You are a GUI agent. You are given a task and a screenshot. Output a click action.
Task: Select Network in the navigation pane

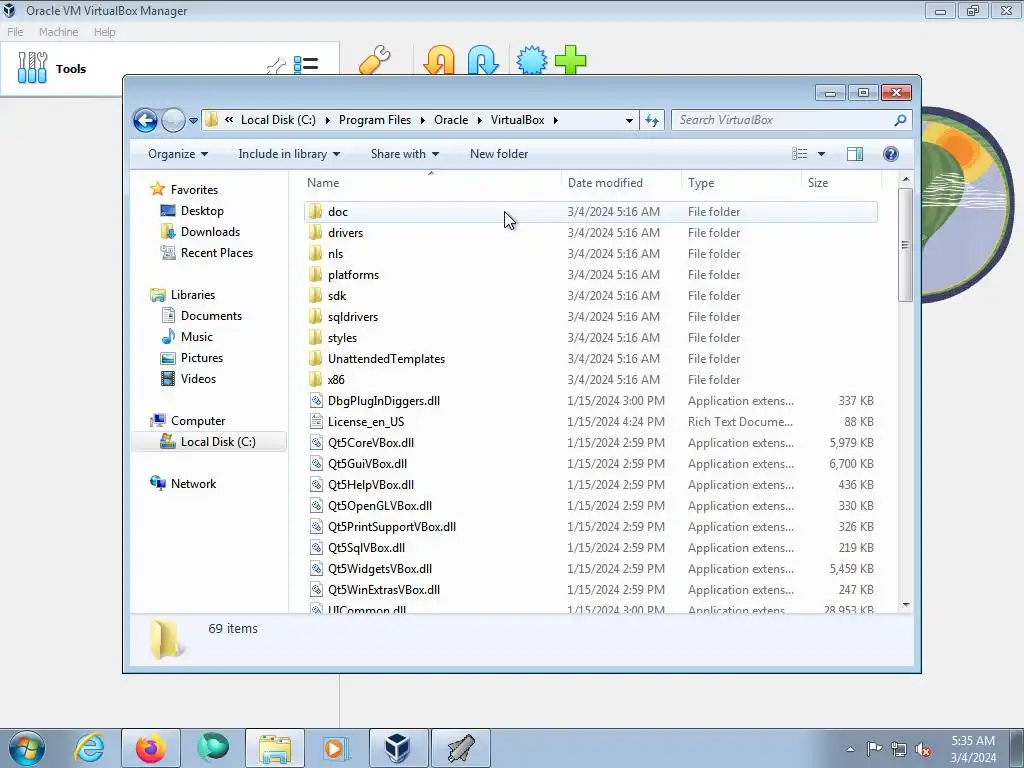coord(193,484)
